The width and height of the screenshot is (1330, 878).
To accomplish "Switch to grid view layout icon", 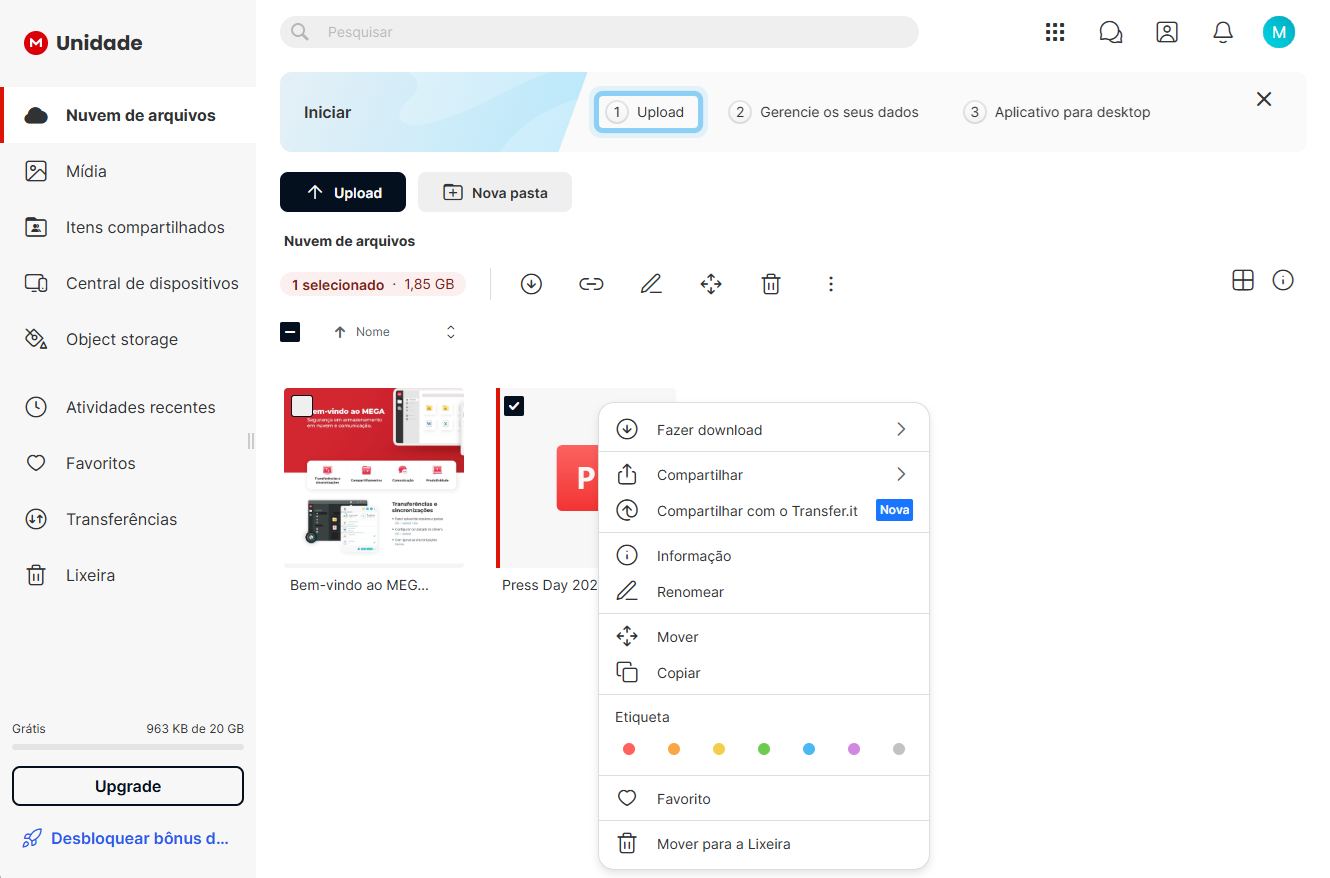I will point(1242,281).
